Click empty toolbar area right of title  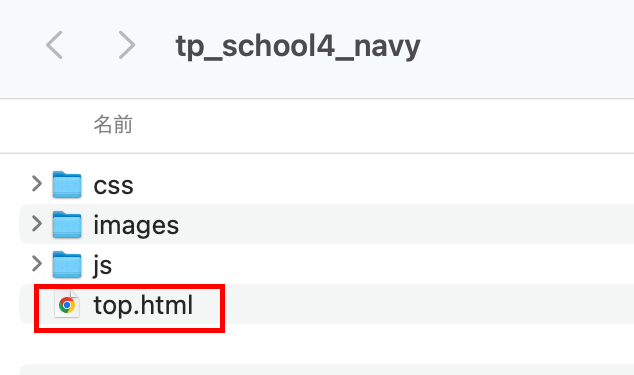[526, 45]
